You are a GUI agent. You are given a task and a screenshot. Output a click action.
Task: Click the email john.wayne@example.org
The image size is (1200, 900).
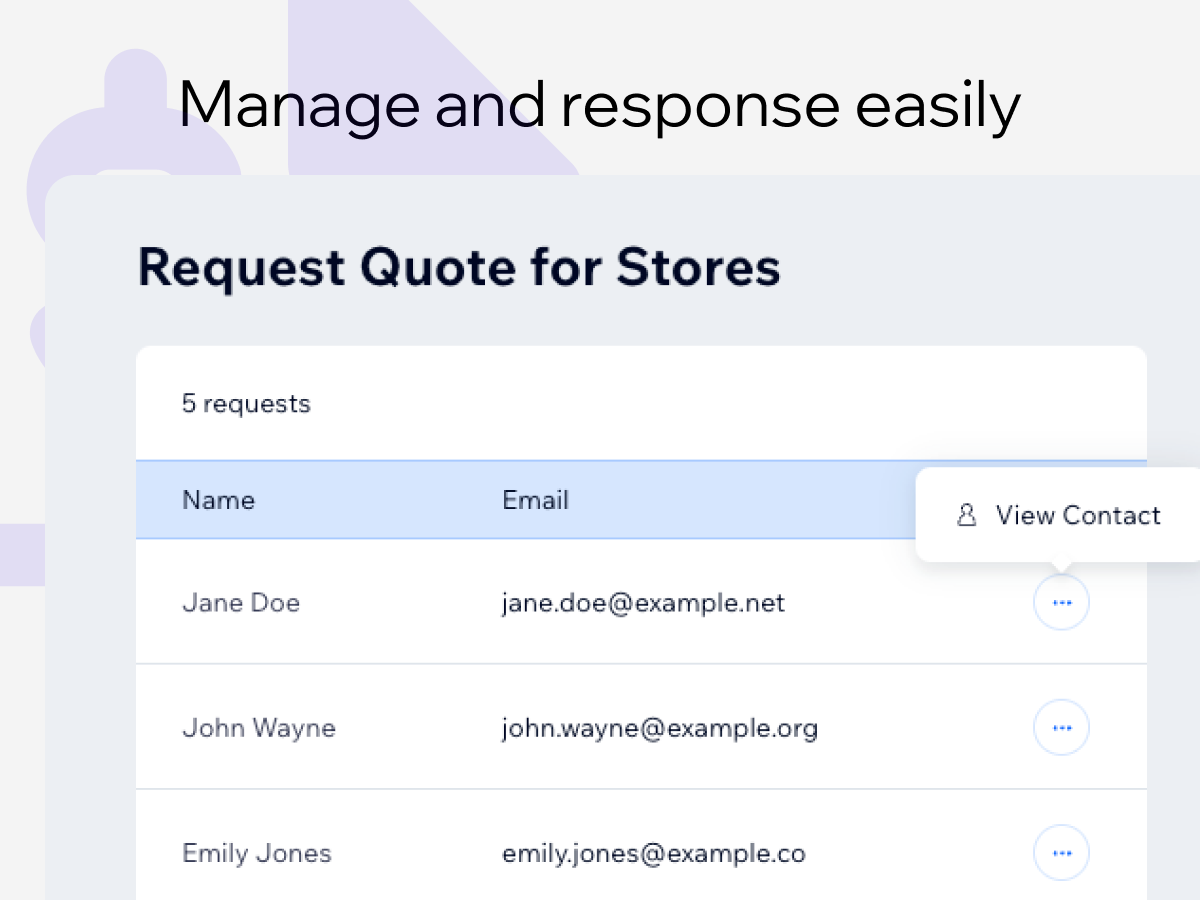click(x=660, y=728)
